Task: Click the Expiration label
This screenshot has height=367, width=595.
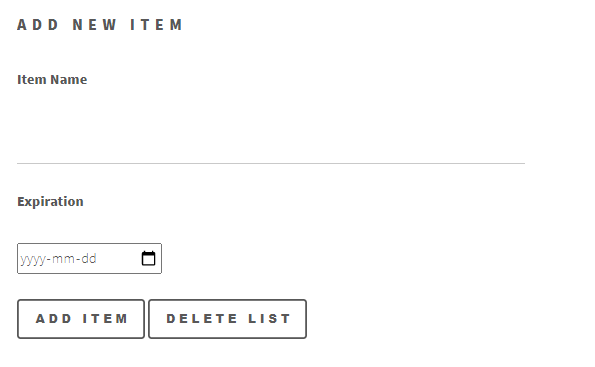Action: (50, 202)
